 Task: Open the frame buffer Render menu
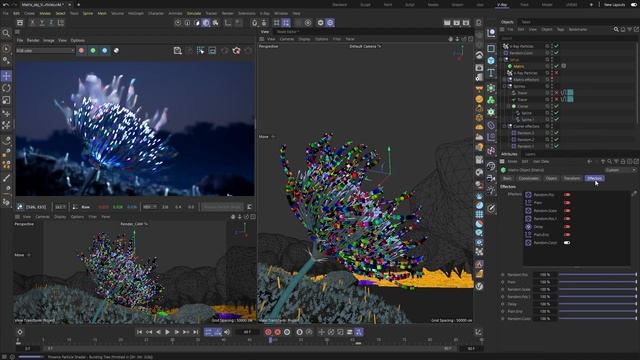click(33, 40)
